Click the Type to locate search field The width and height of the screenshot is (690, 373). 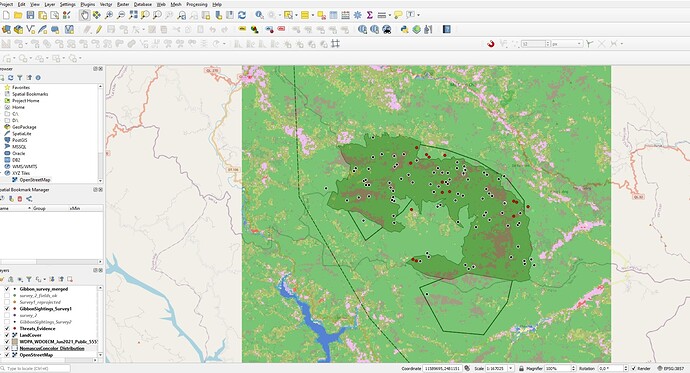(x=36, y=368)
